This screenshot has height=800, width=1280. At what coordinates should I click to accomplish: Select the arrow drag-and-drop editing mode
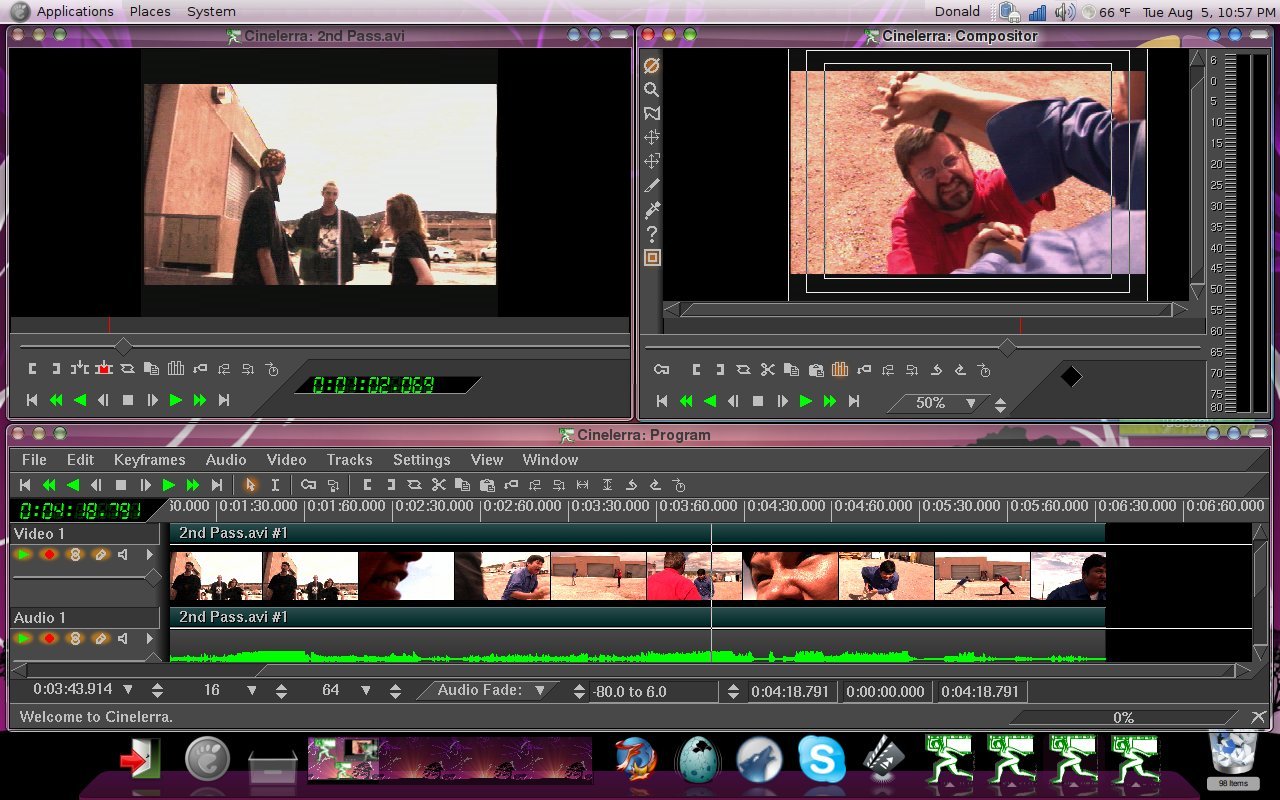[x=250, y=485]
